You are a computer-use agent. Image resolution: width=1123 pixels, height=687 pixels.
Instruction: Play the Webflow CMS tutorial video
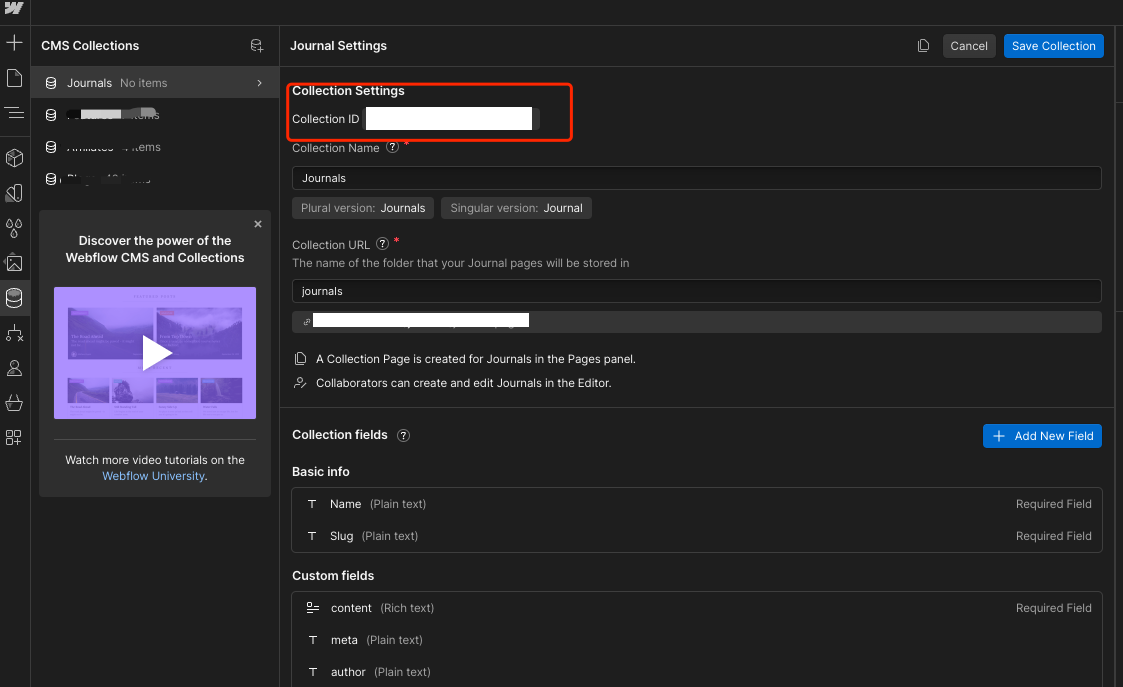point(156,352)
